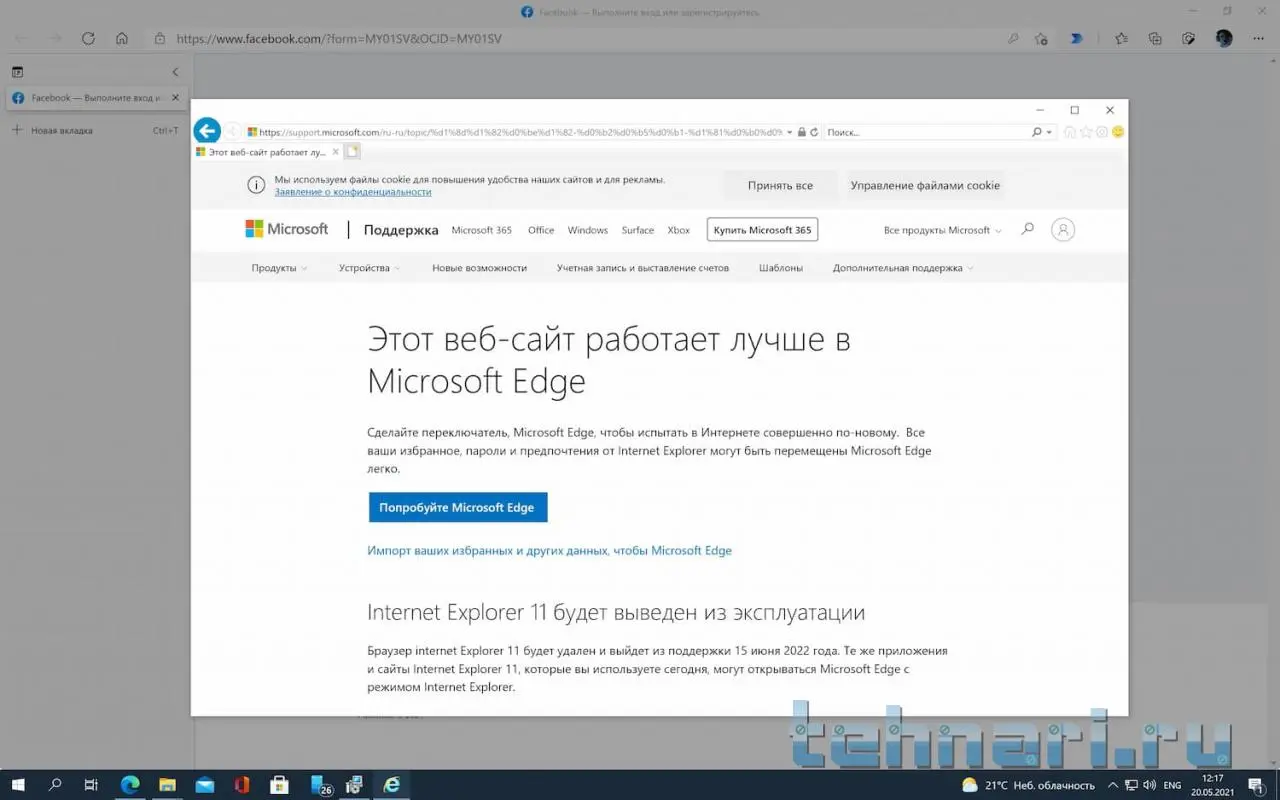Open File Explorer from the taskbar

coord(167,785)
